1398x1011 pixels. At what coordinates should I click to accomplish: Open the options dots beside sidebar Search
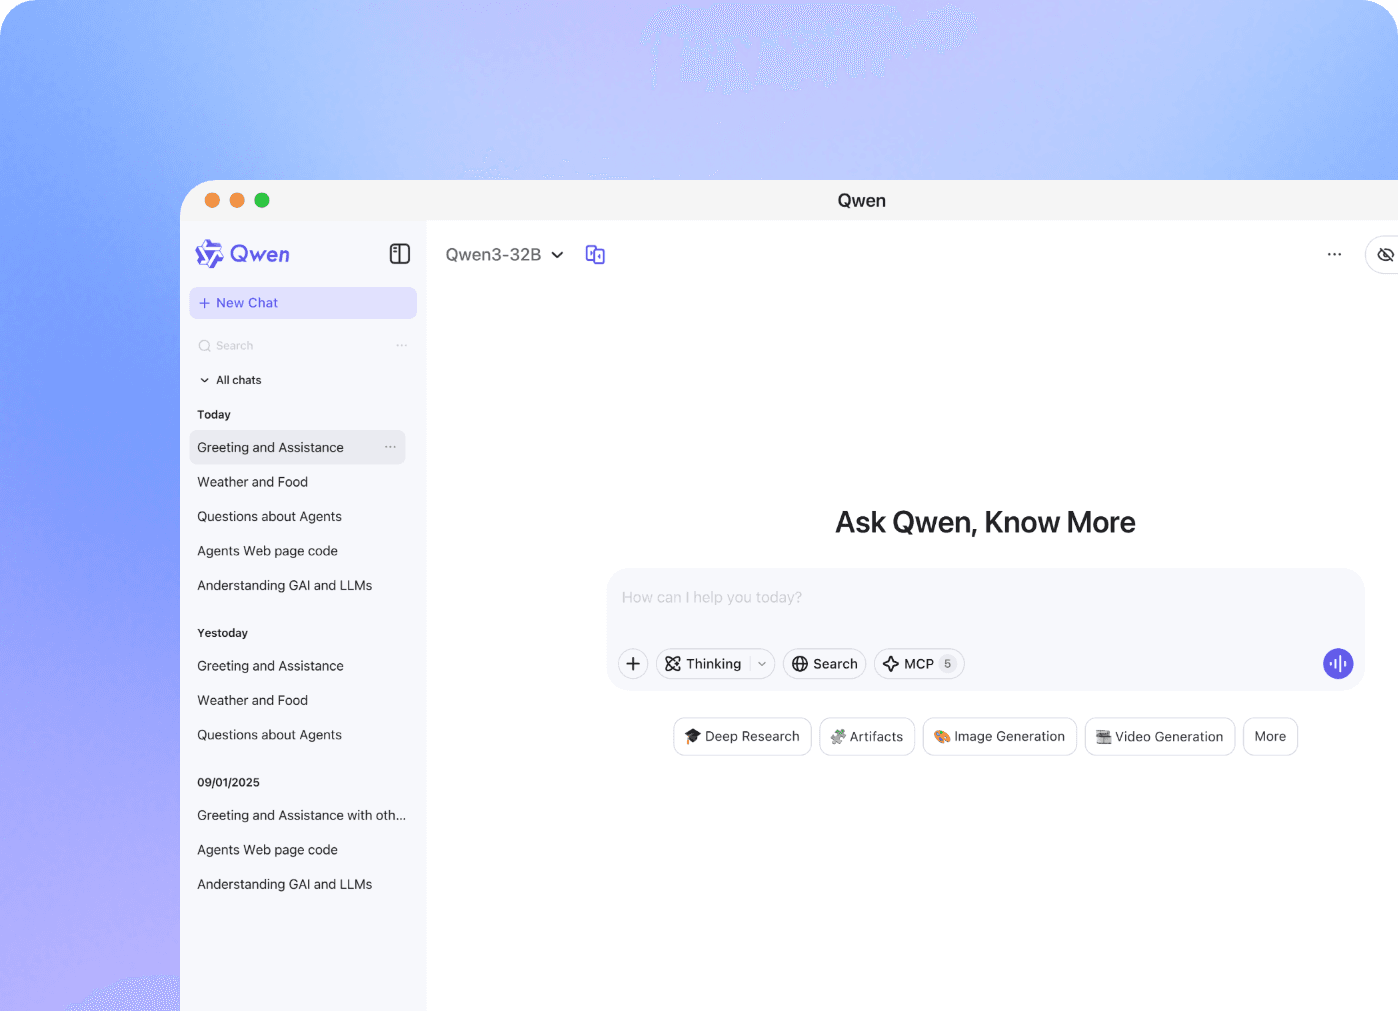point(402,346)
